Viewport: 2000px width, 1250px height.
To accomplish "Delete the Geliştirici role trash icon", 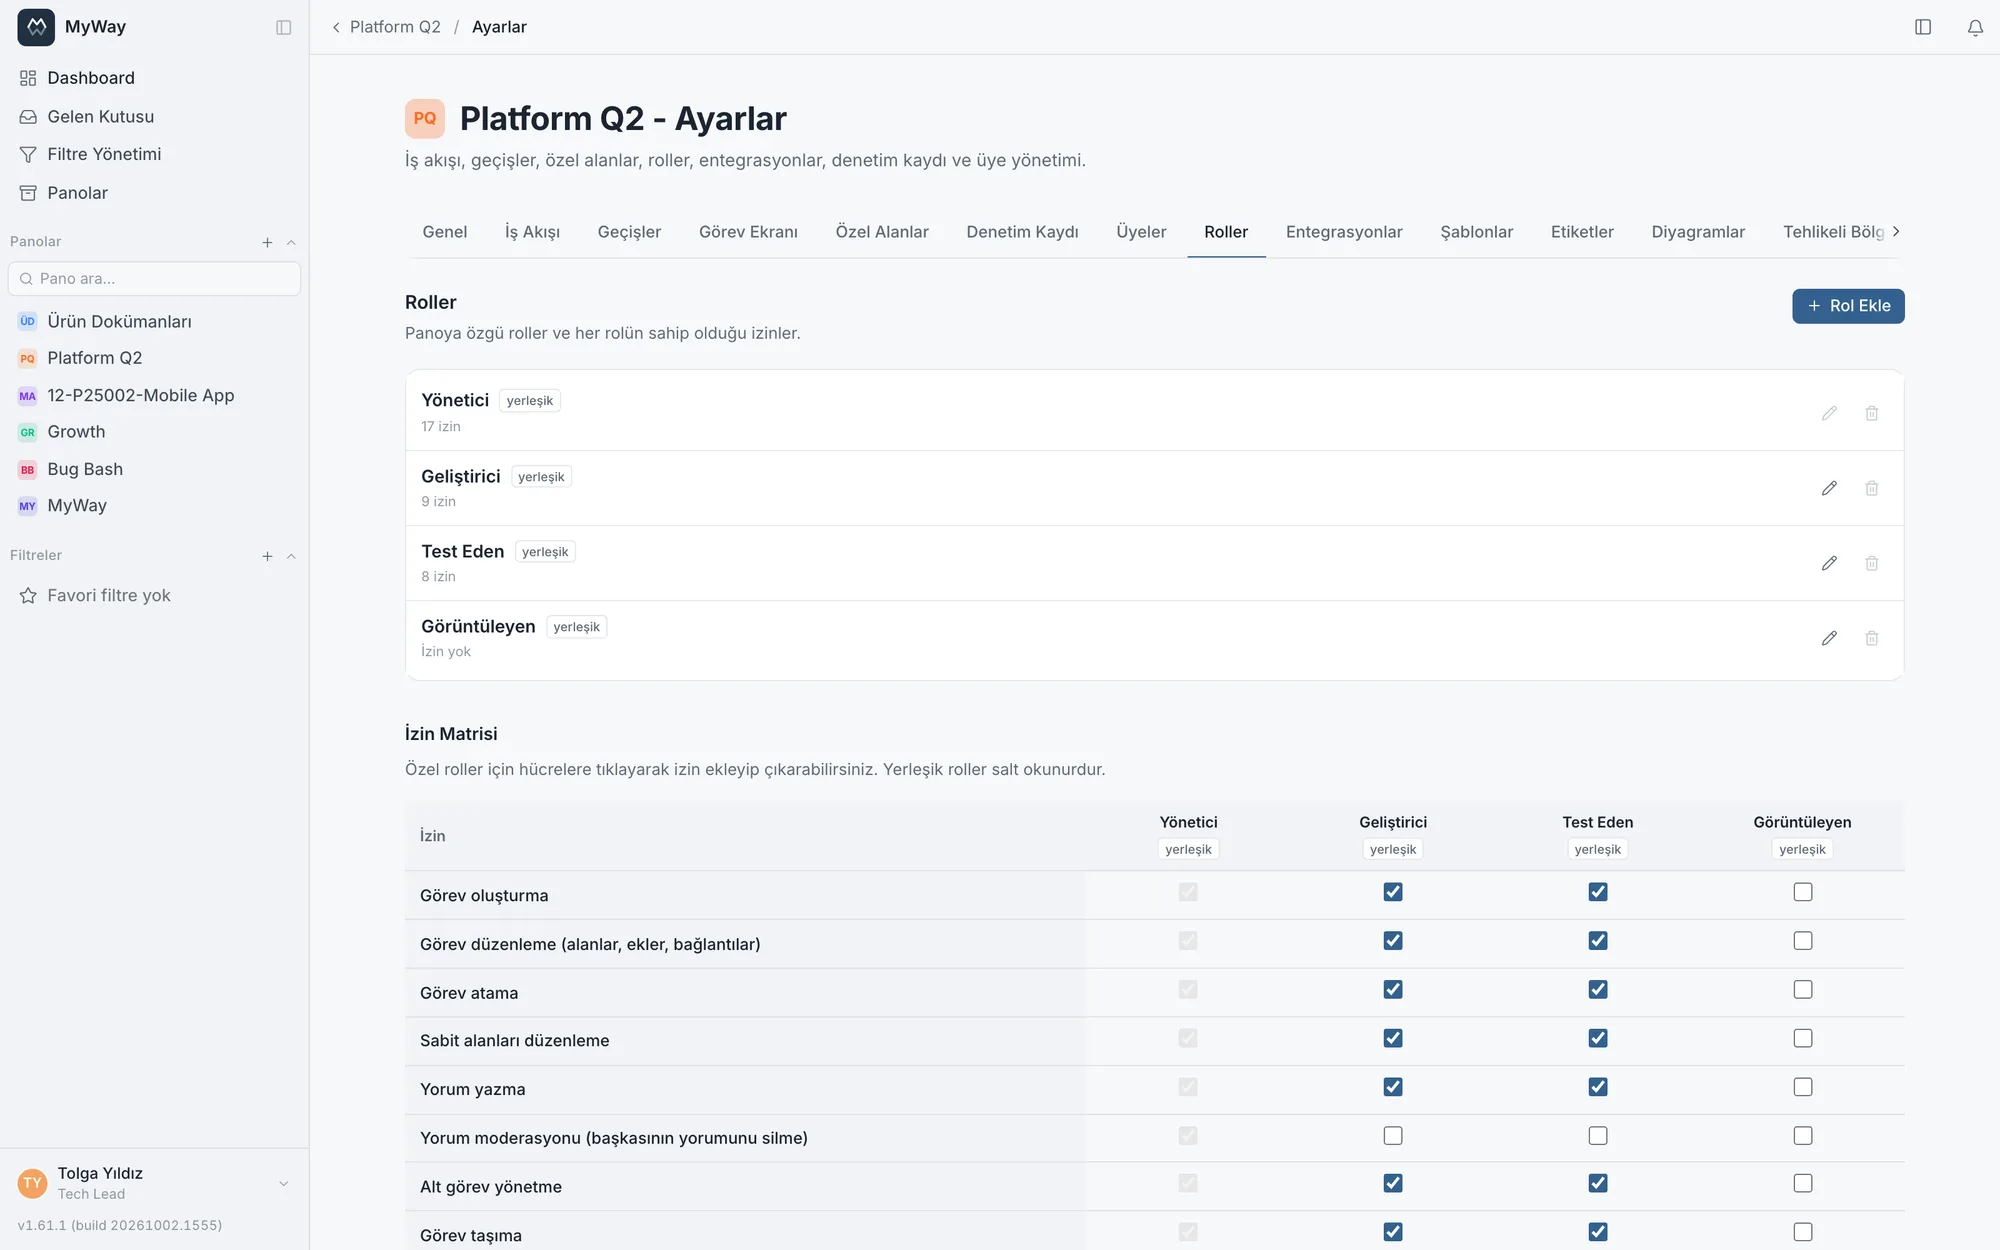I will tap(1872, 488).
